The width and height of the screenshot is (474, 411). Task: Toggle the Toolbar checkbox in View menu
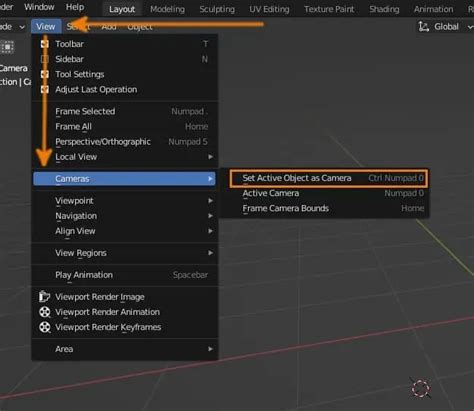(45, 44)
